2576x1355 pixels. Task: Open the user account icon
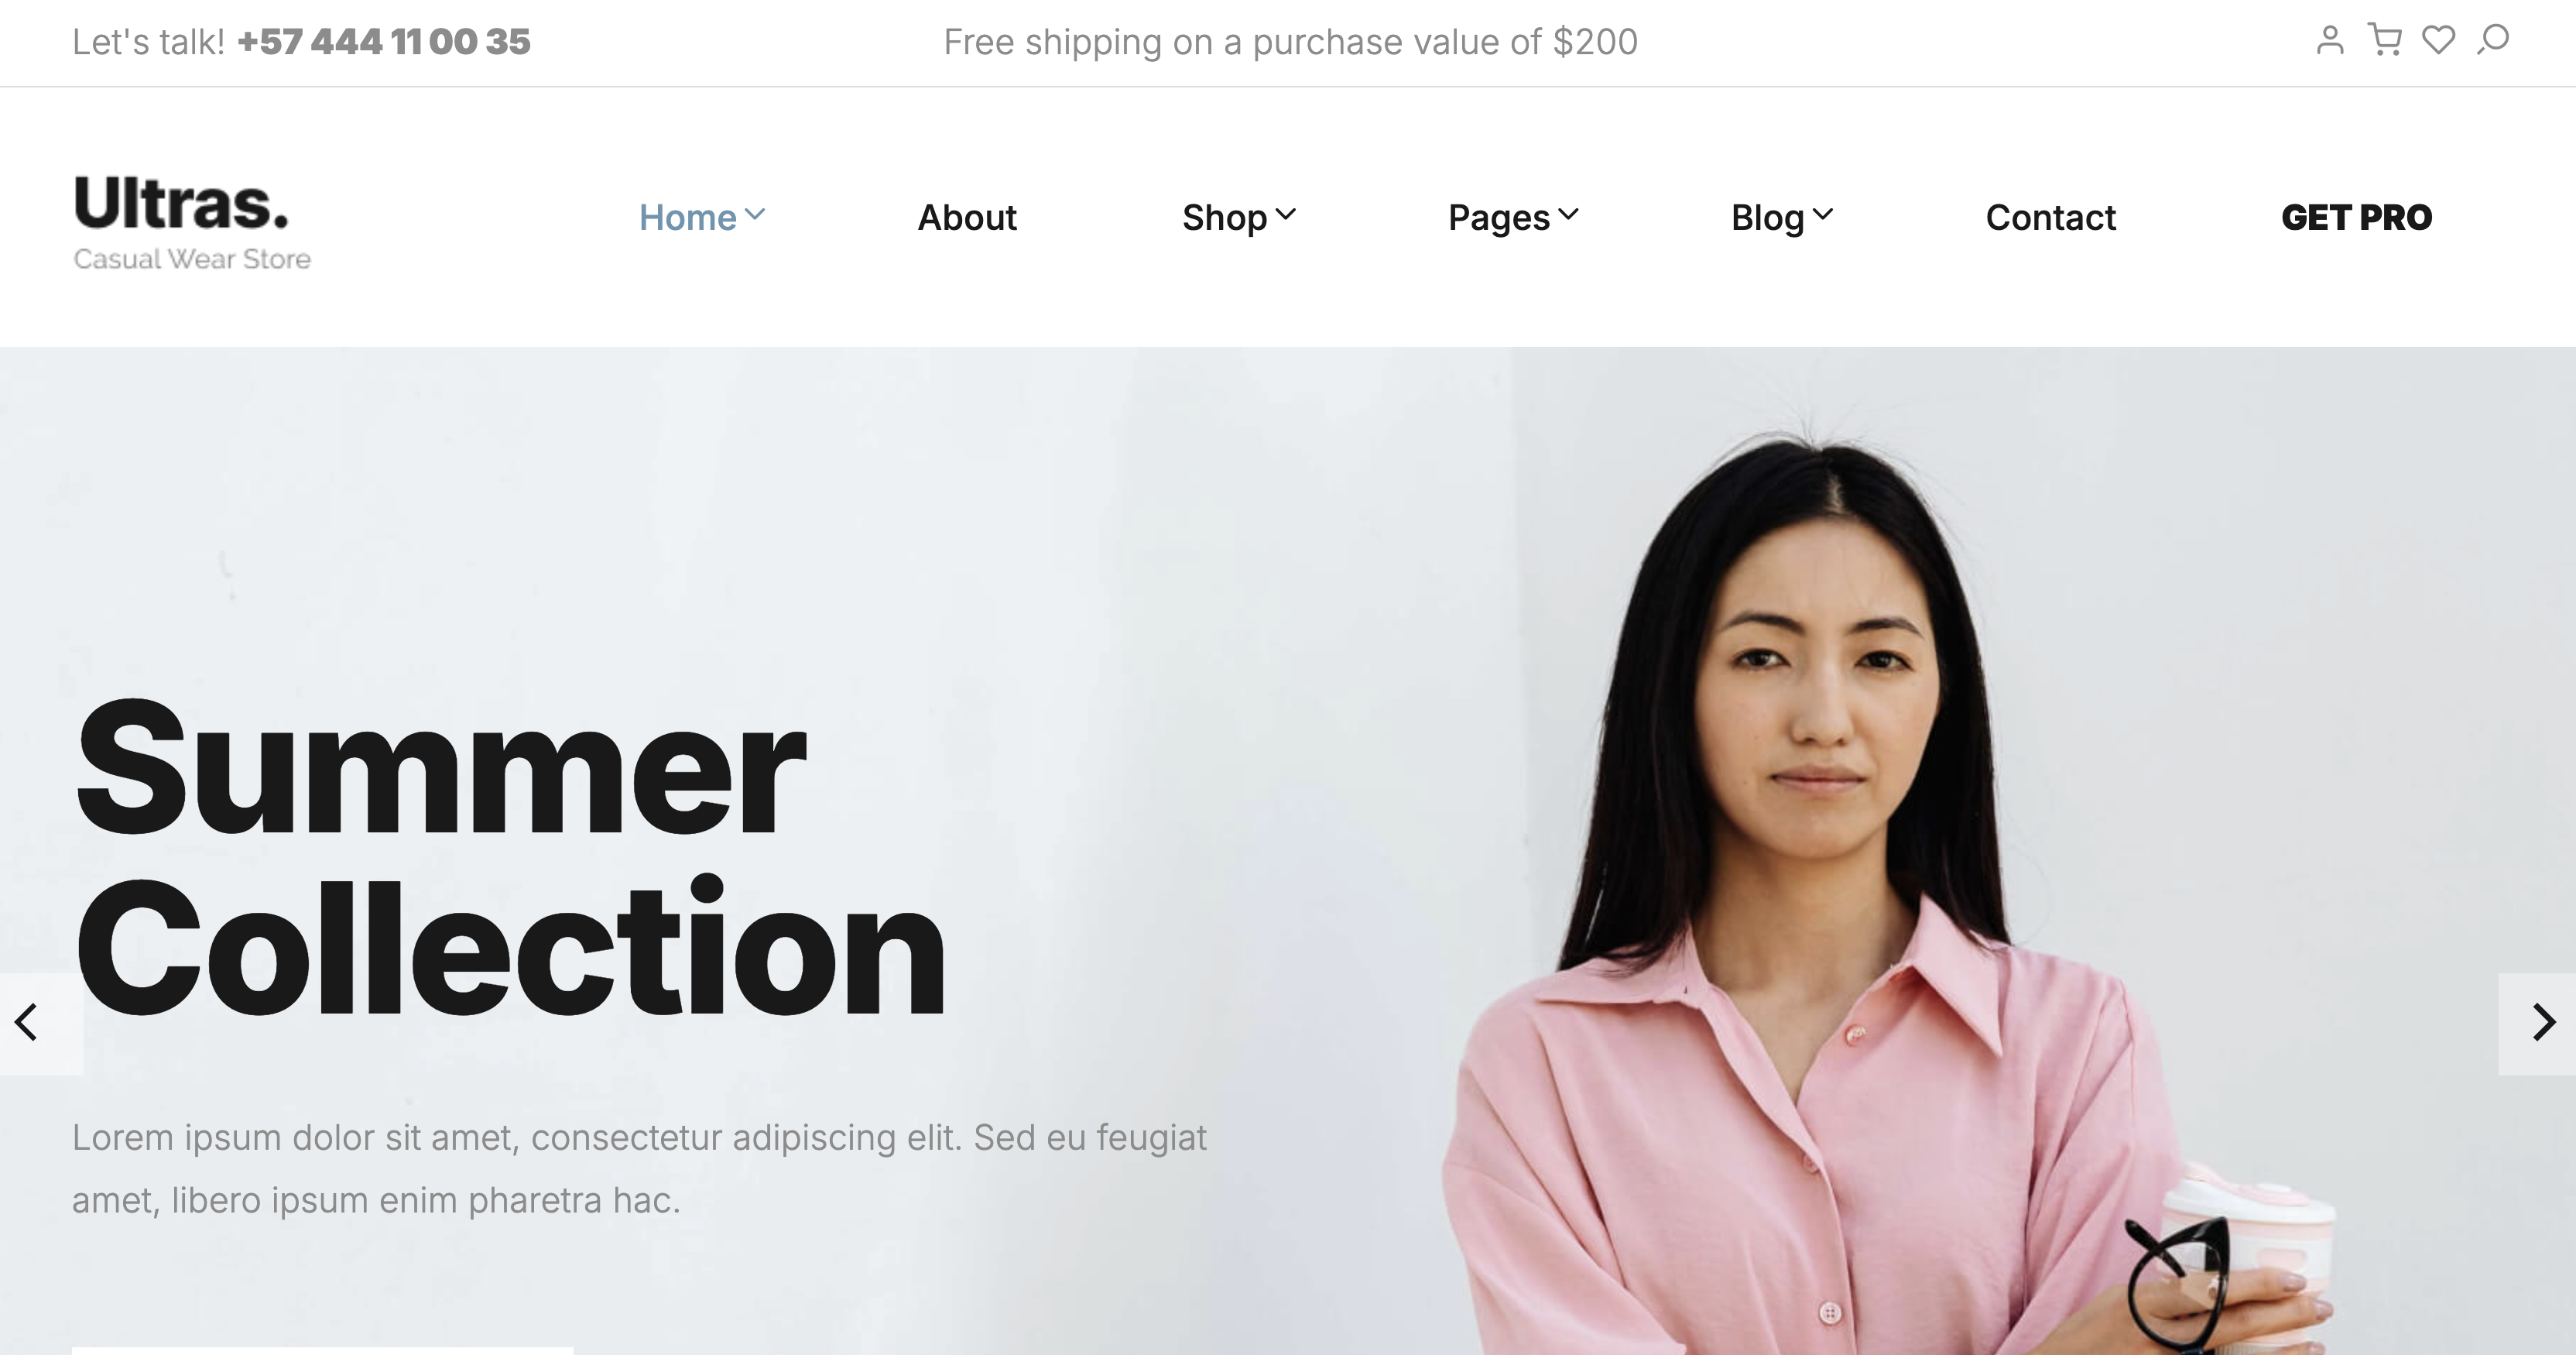pyautogui.click(x=2330, y=40)
